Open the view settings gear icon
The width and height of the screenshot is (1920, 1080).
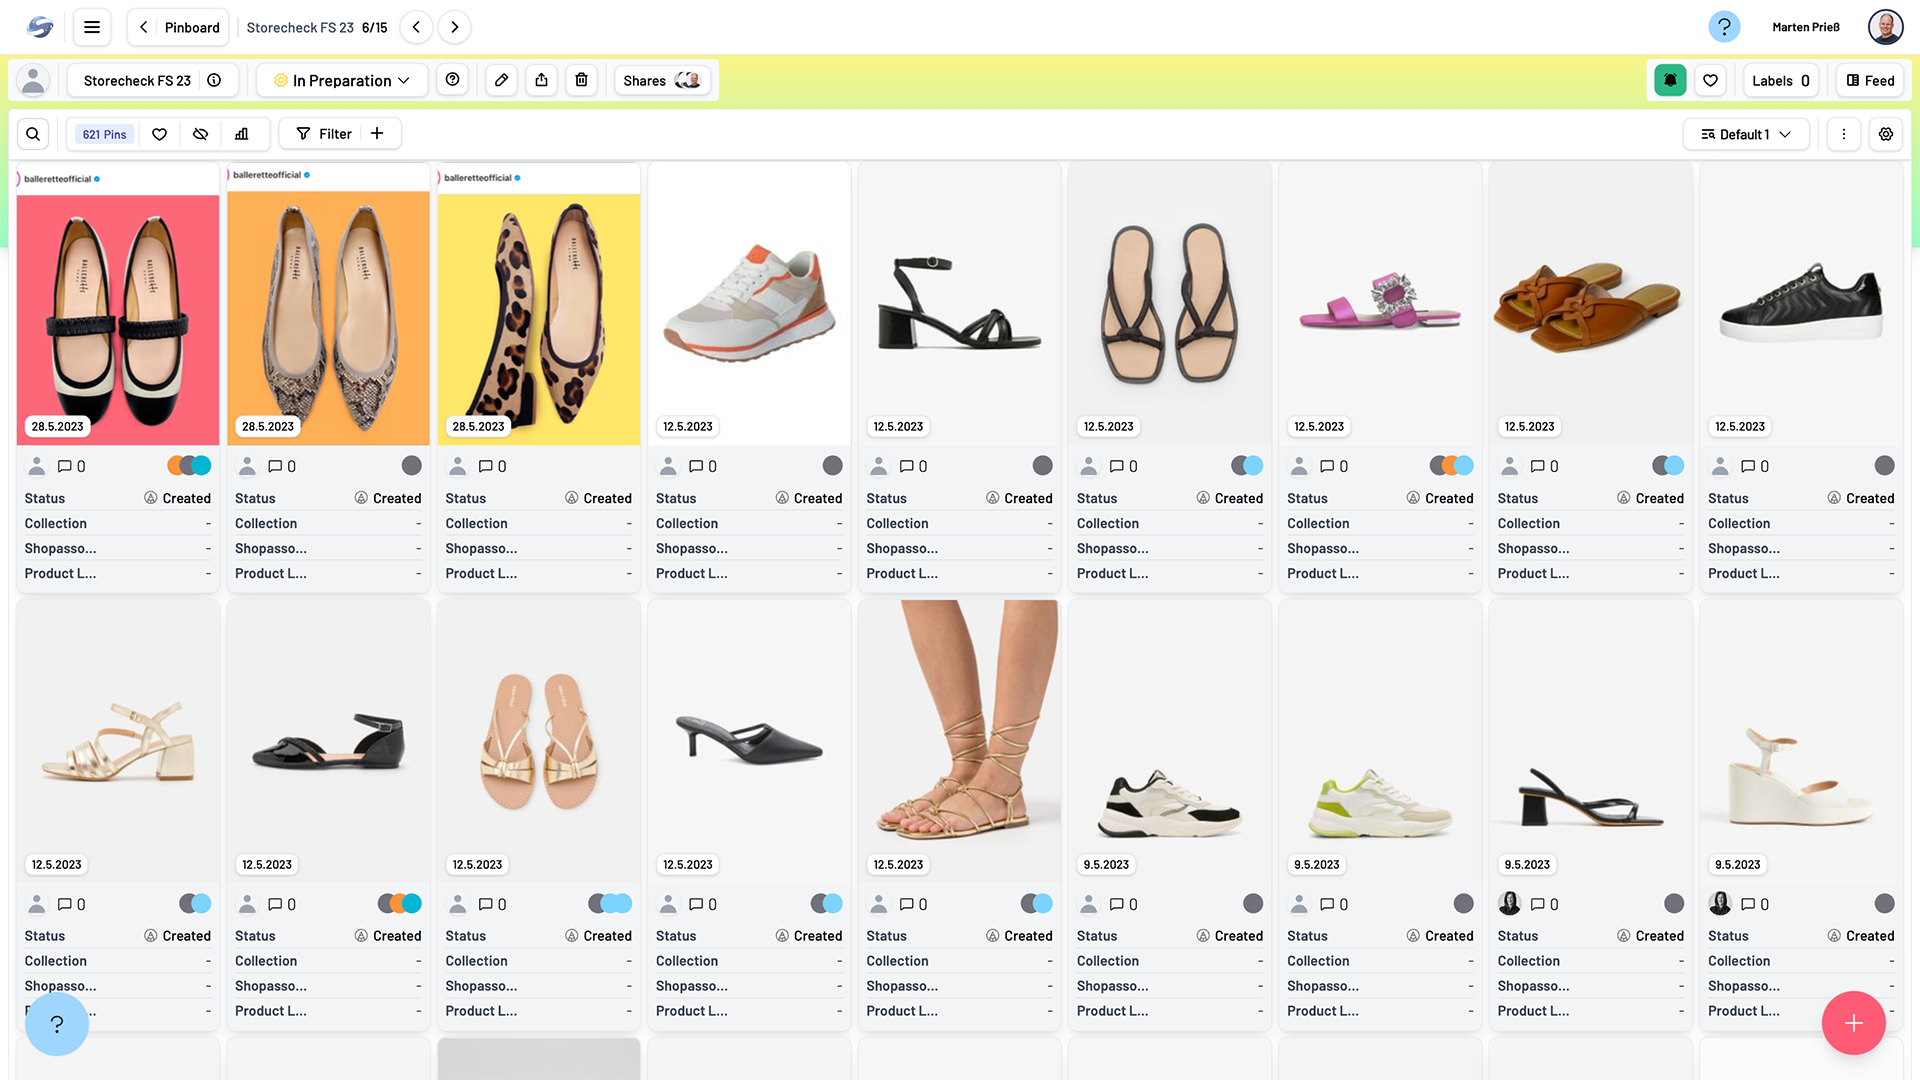coord(1885,134)
